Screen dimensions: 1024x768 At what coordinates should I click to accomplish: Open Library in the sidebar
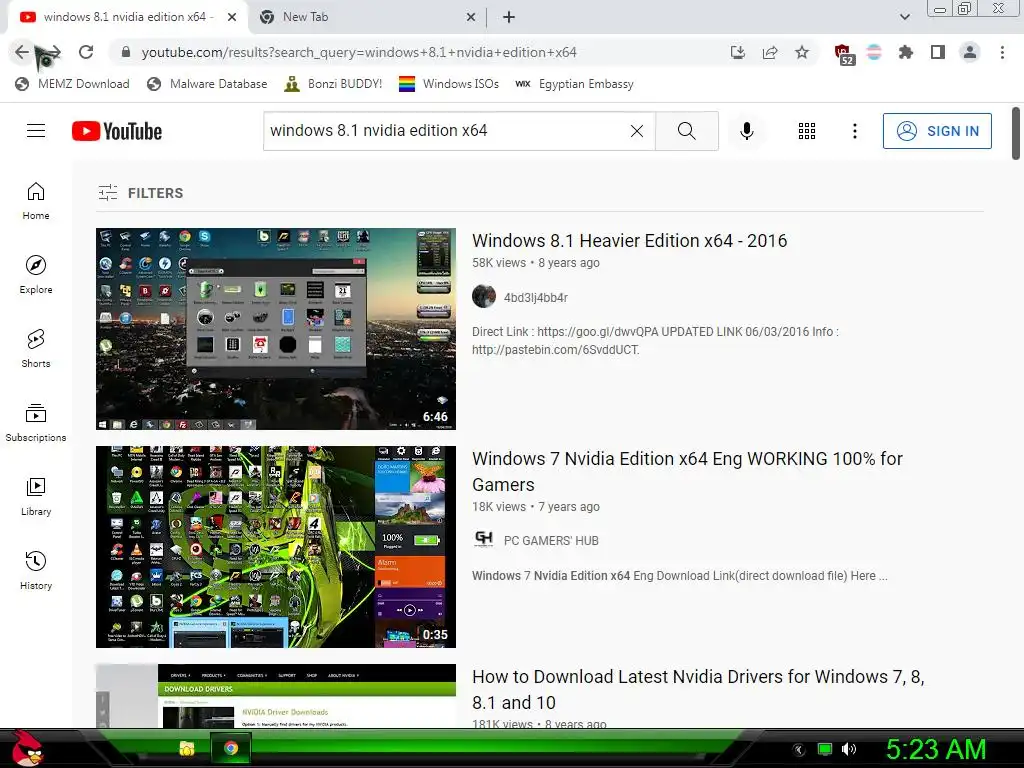tap(36, 497)
